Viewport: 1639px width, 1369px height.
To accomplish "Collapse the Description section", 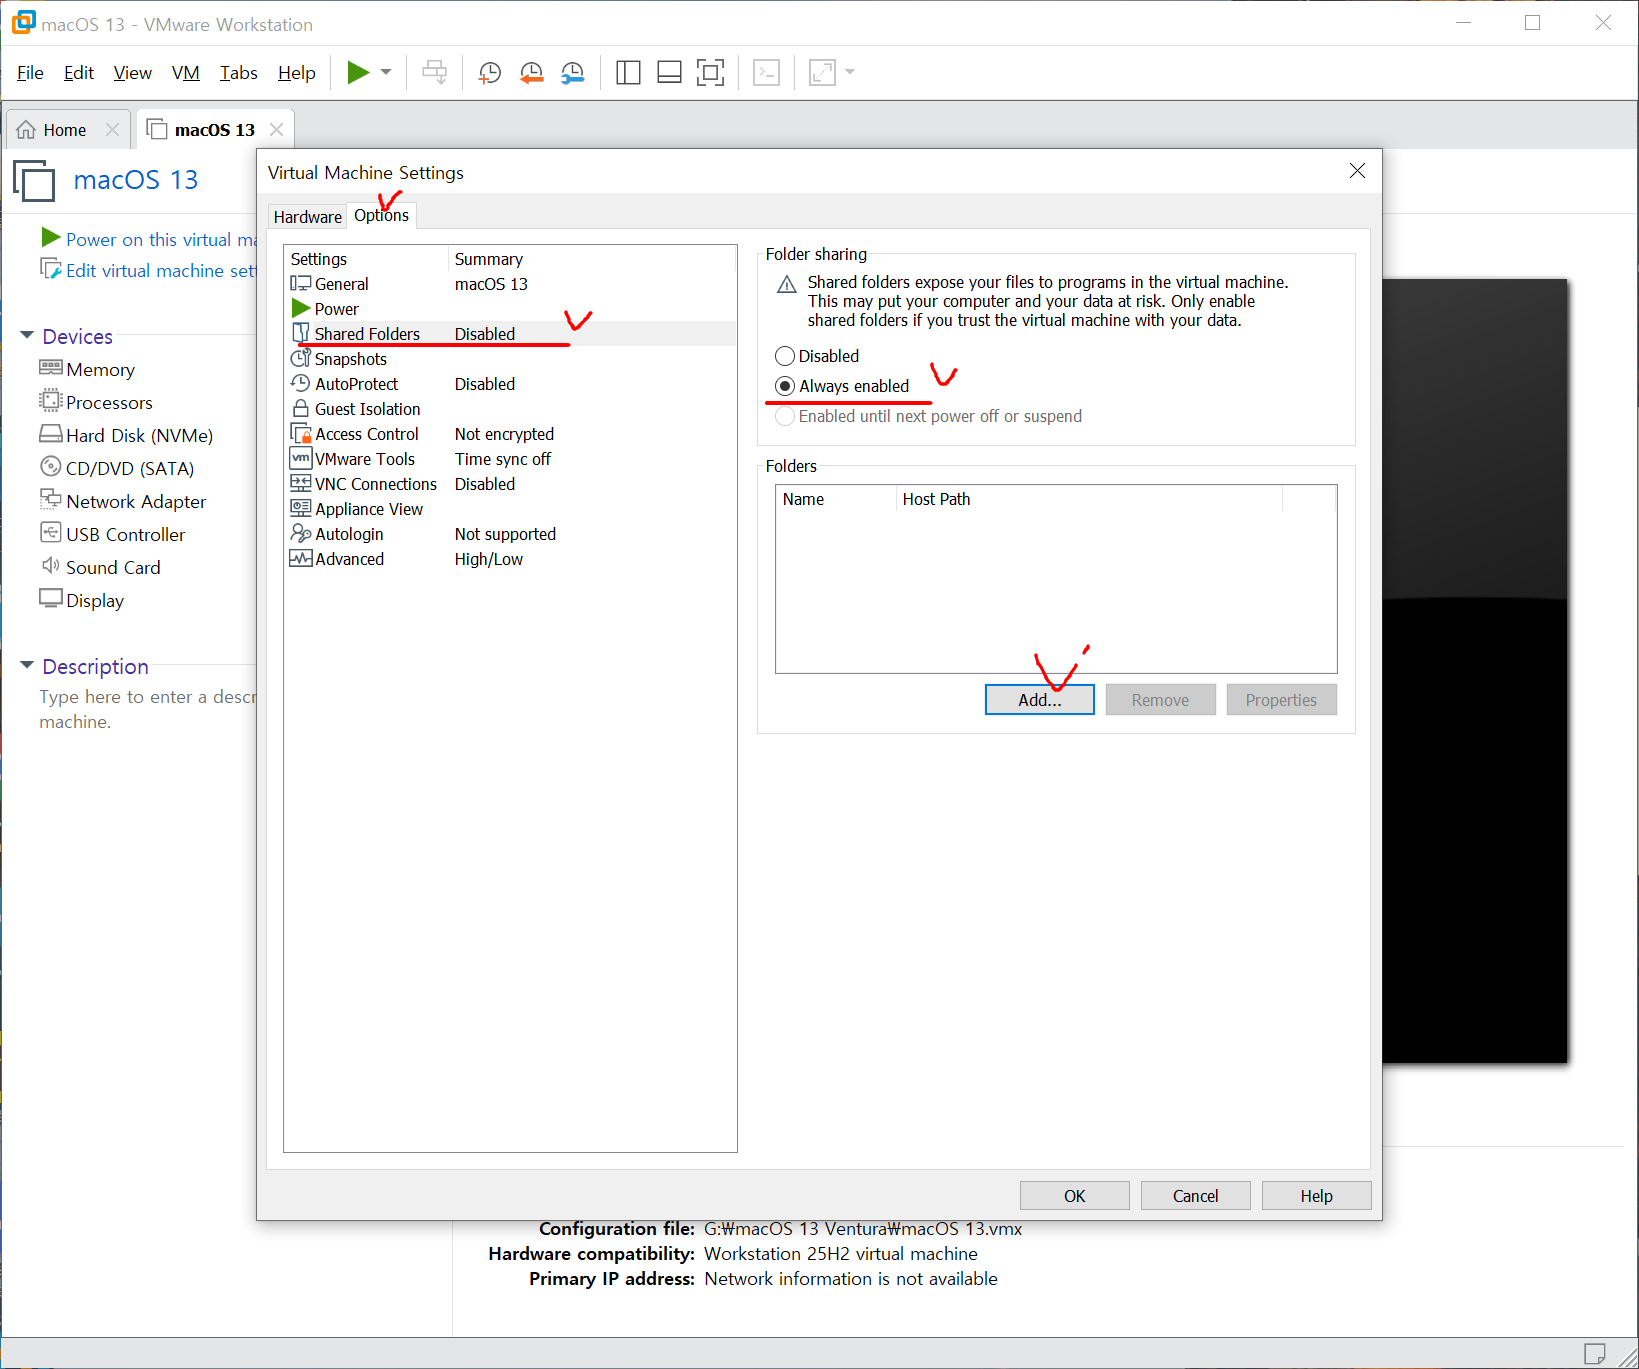I will (x=27, y=665).
